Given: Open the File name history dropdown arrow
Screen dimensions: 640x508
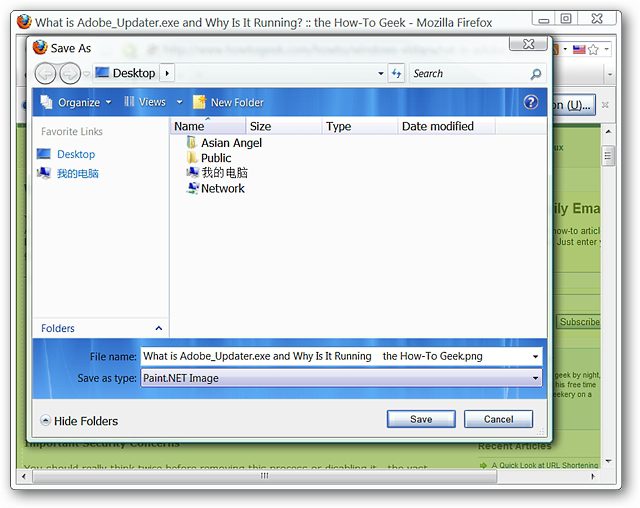Looking at the screenshot, I should (535, 356).
